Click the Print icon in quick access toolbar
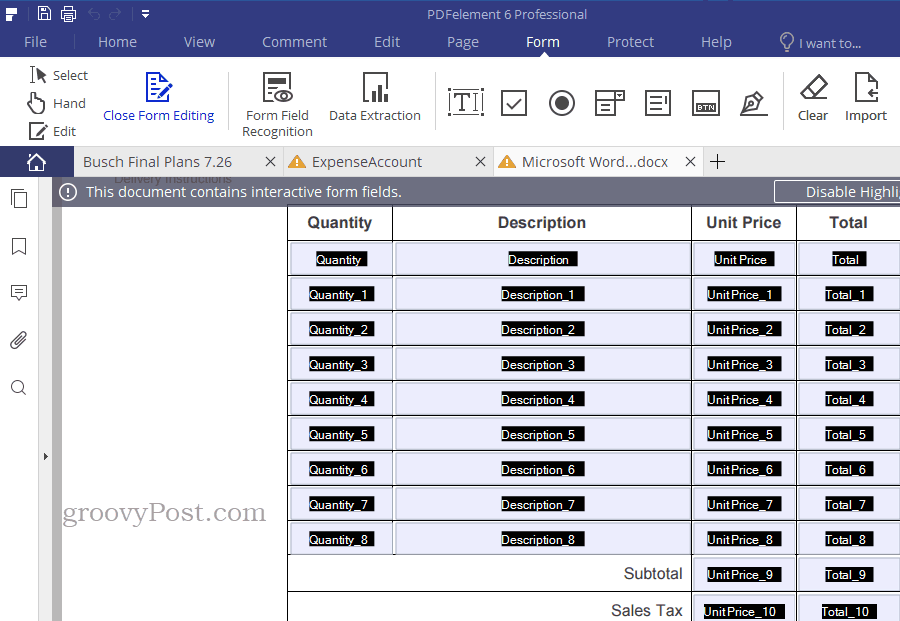The width and height of the screenshot is (900, 621). 68,13
